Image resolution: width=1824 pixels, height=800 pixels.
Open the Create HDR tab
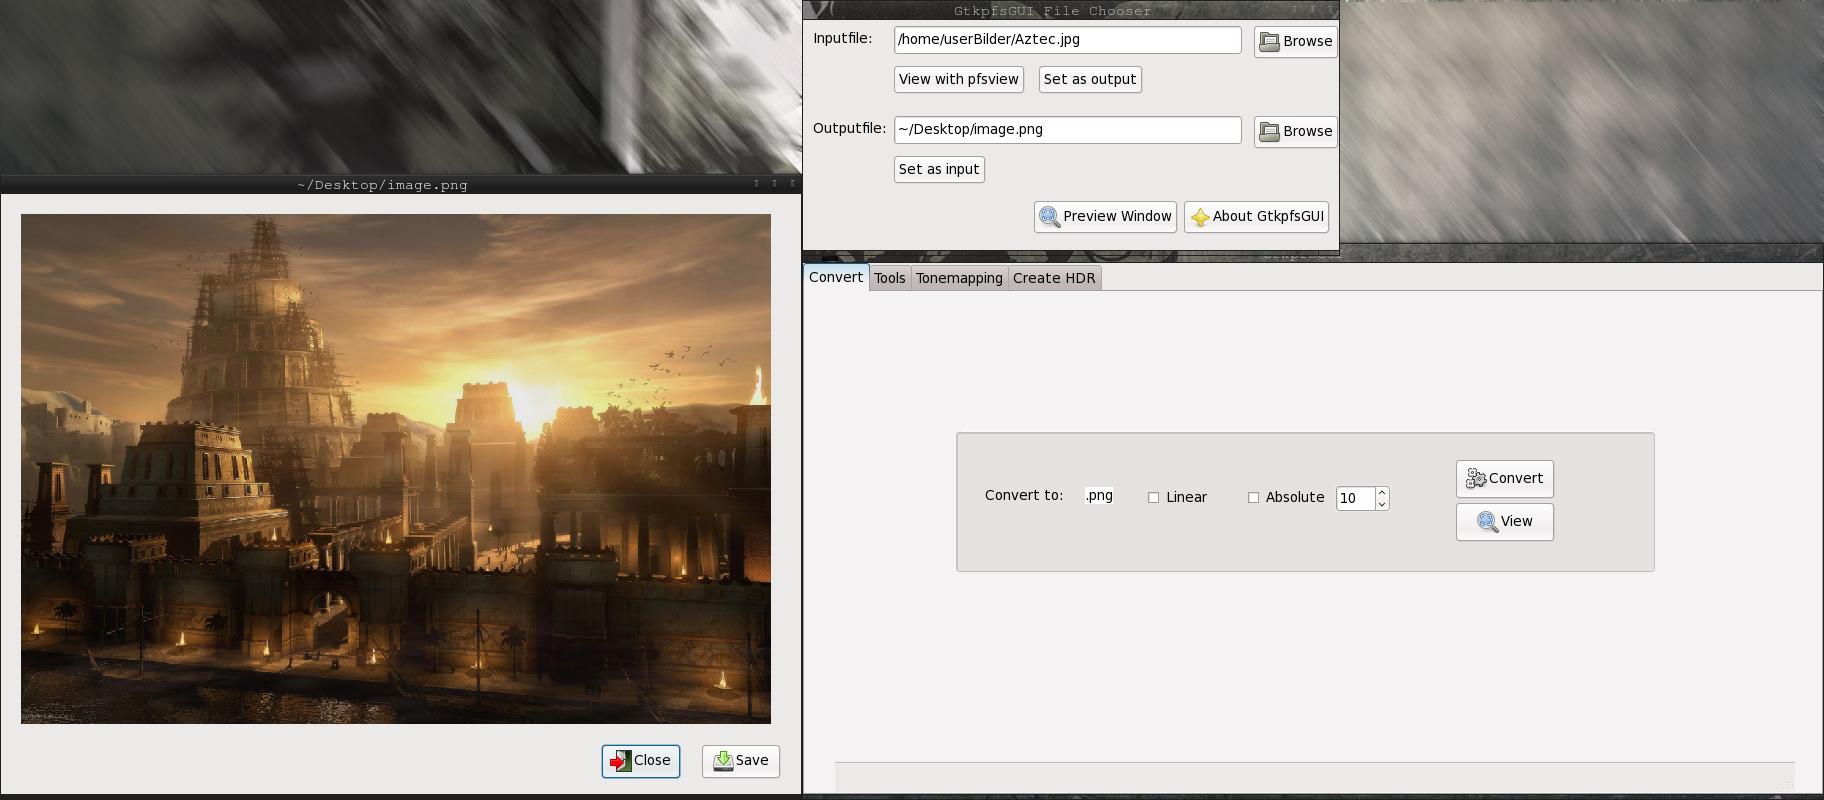click(x=1054, y=278)
